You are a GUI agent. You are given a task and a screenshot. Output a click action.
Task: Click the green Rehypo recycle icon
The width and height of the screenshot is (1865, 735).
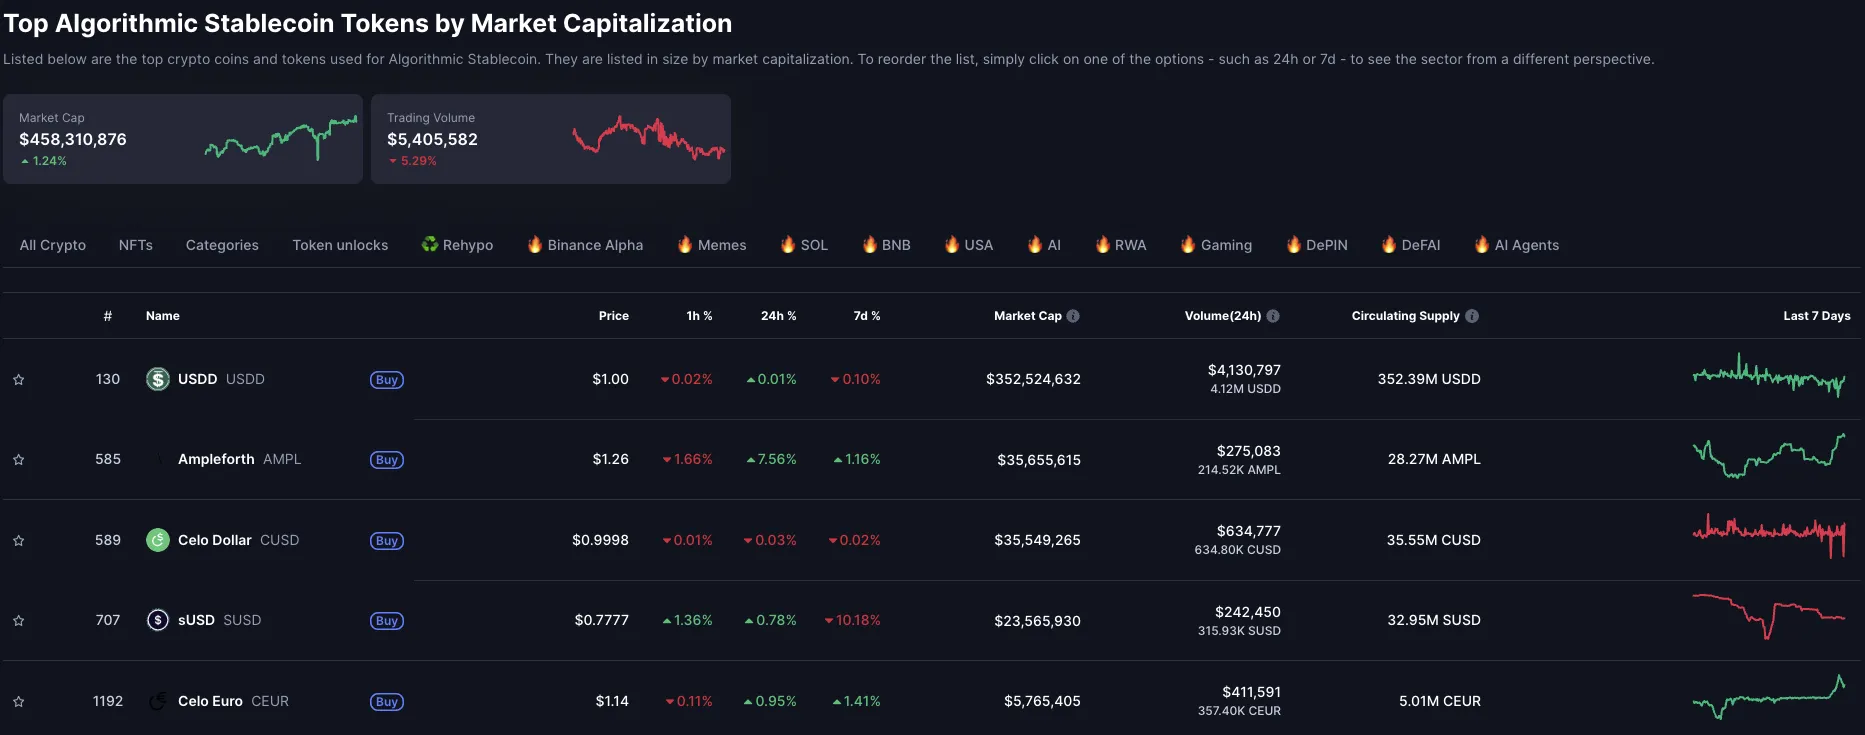pos(430,244)
